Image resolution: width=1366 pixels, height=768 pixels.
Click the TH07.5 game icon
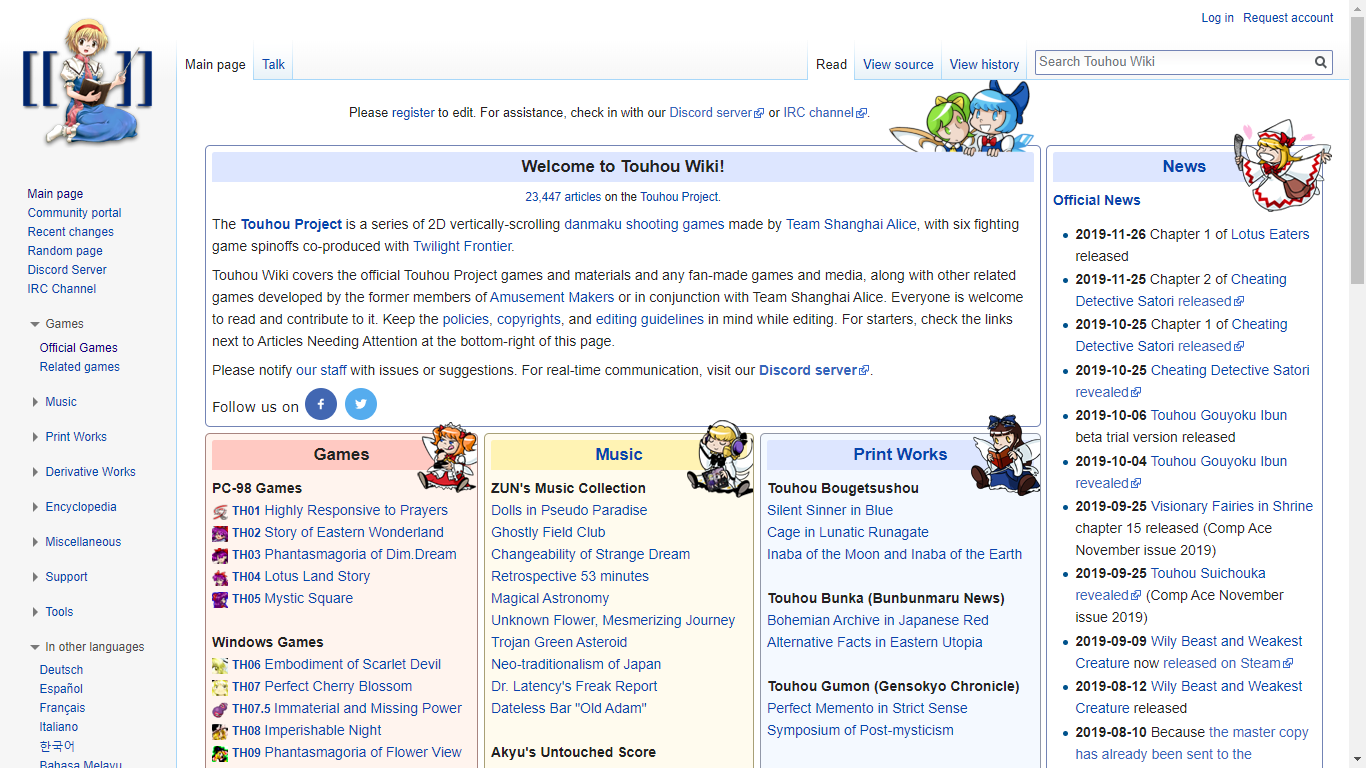coord(220,709)
